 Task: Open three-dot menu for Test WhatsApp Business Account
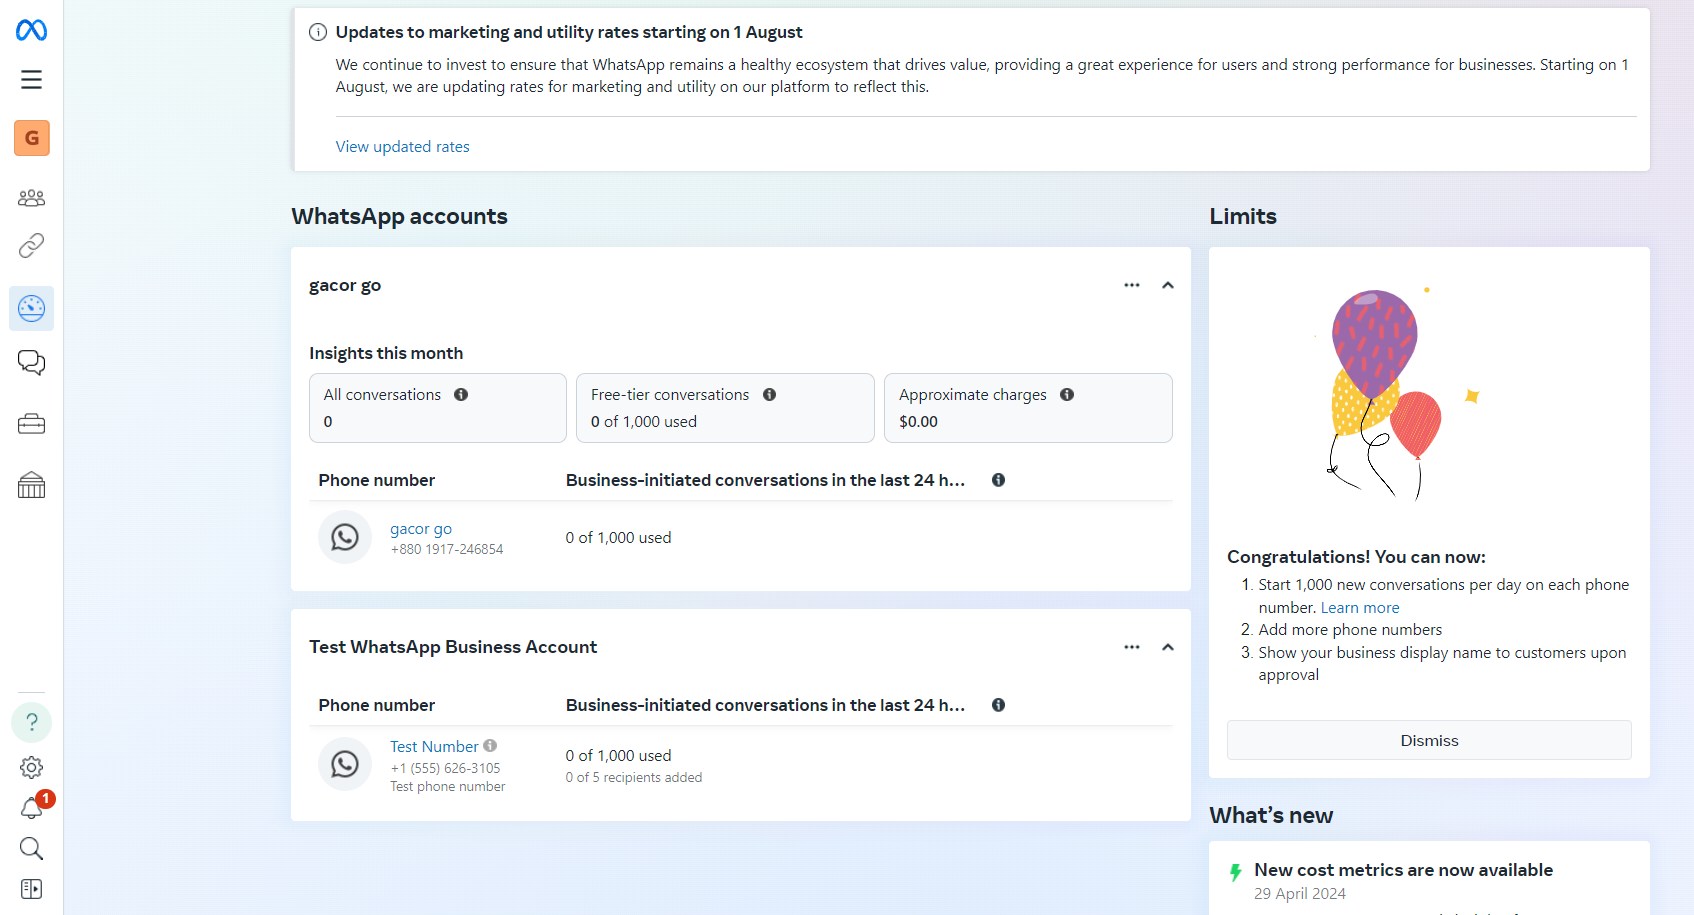pos(1132,647)
